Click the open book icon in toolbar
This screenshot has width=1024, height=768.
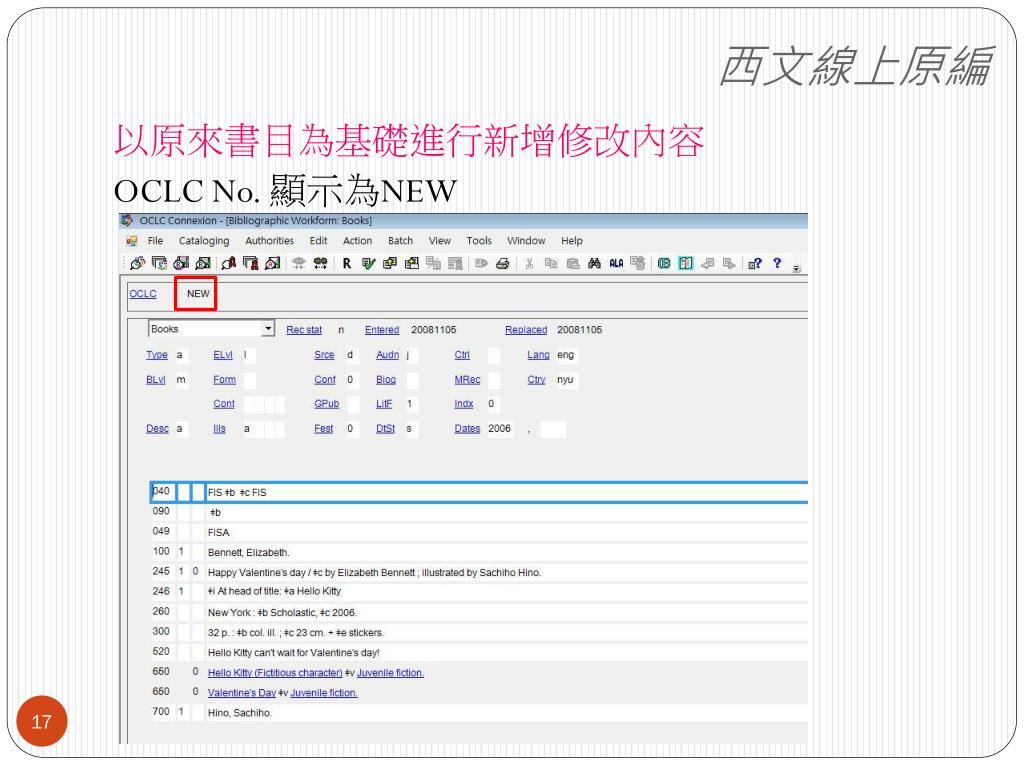pyautogui.click(x=686, y=263)
